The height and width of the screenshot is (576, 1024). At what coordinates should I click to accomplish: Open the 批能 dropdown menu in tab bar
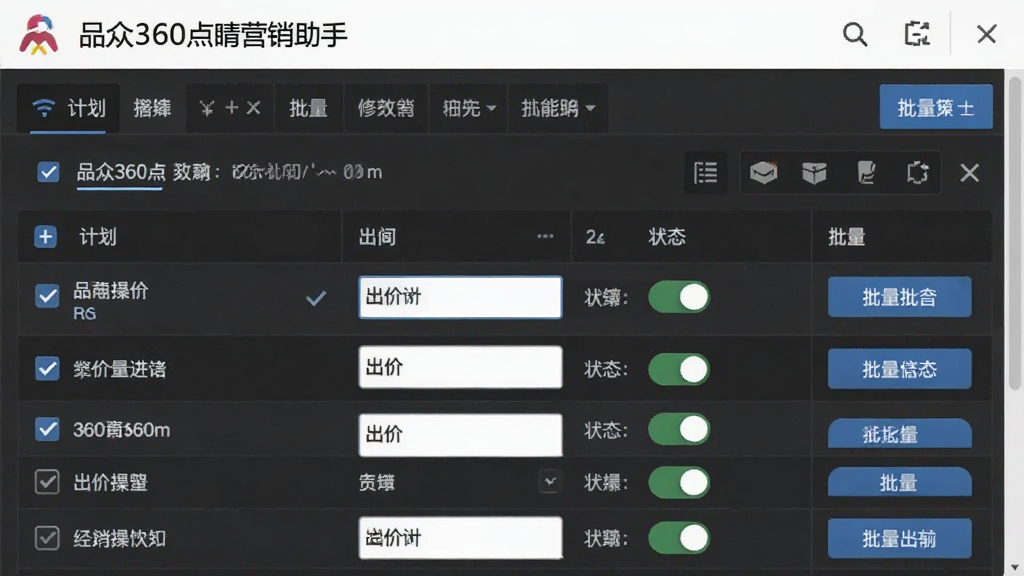(x=558, y=108)
